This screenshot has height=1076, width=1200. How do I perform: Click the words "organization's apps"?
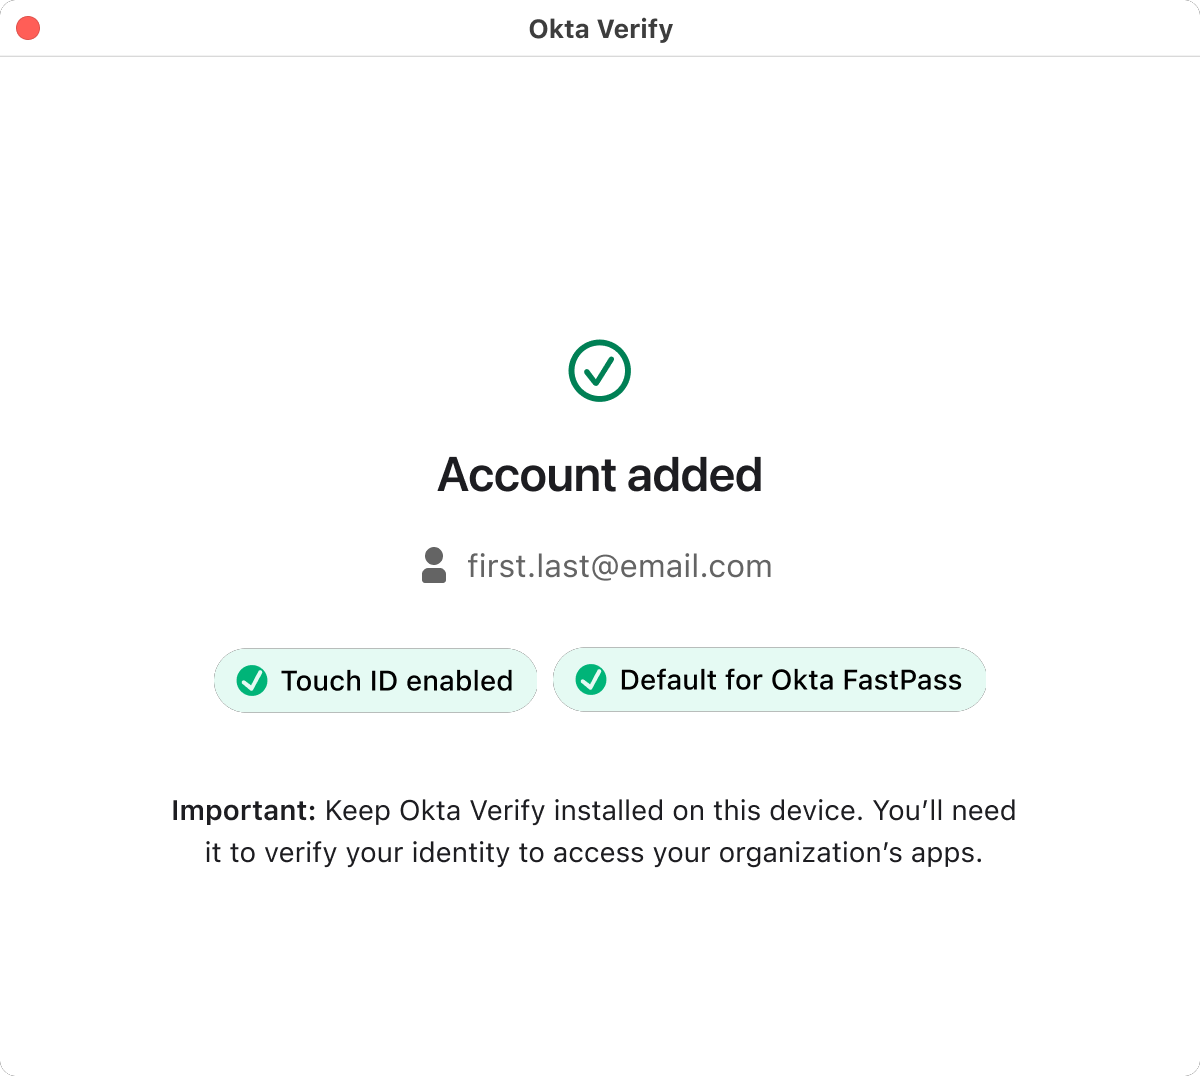click(x=850, y=853)
